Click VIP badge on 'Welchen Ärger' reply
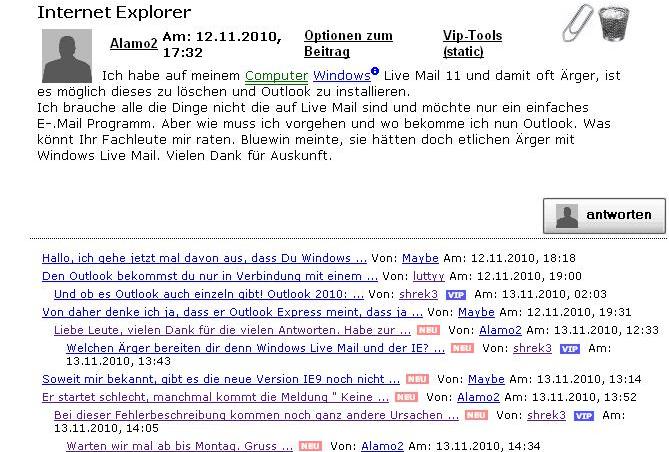The image size is (669, 452). [x=570, y=349]
